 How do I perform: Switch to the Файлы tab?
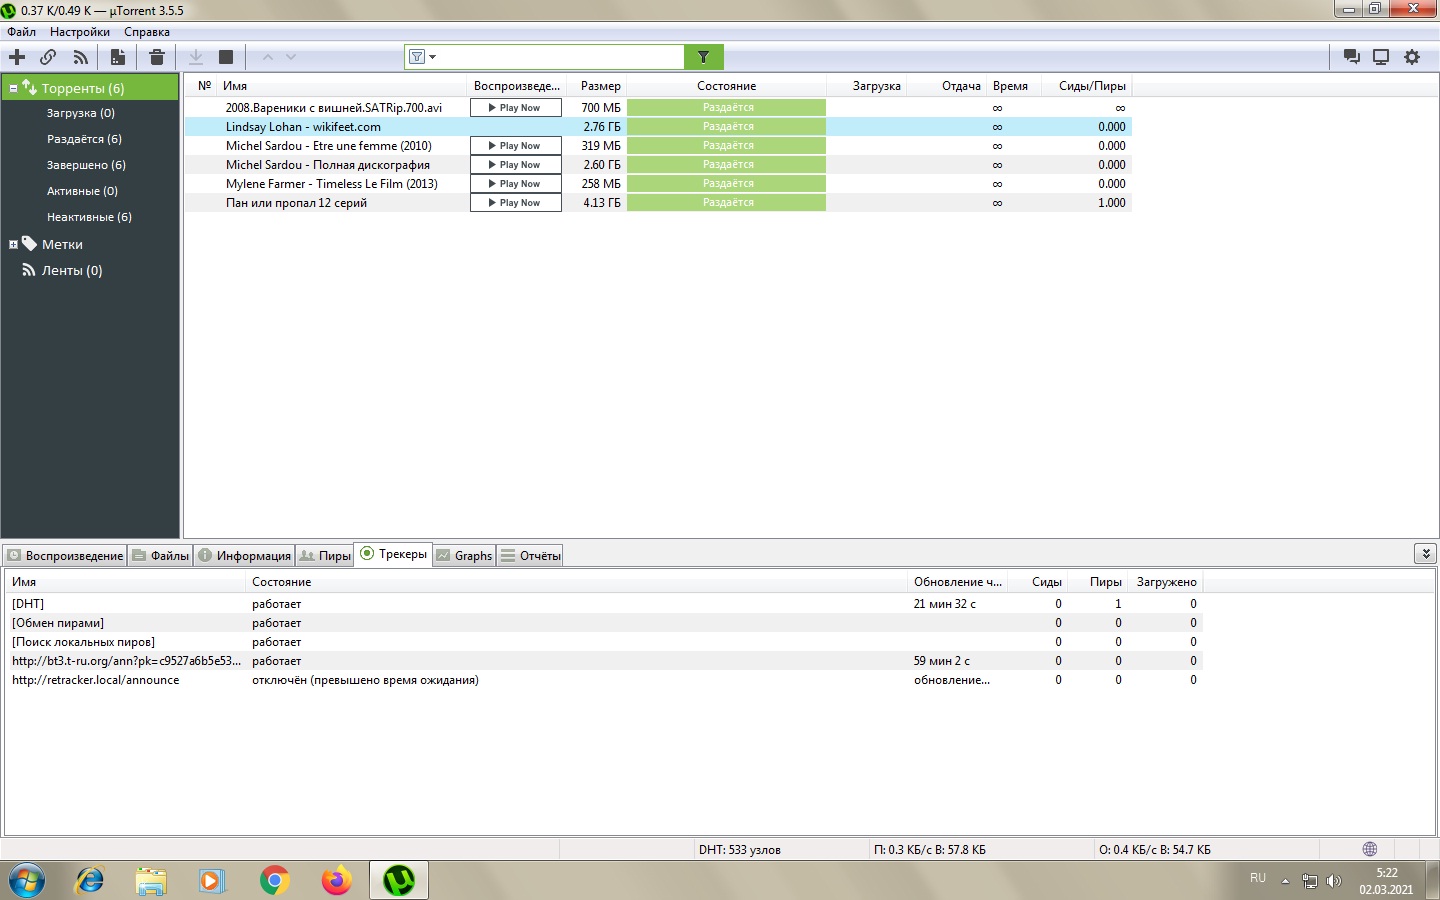tap(160, 556)
